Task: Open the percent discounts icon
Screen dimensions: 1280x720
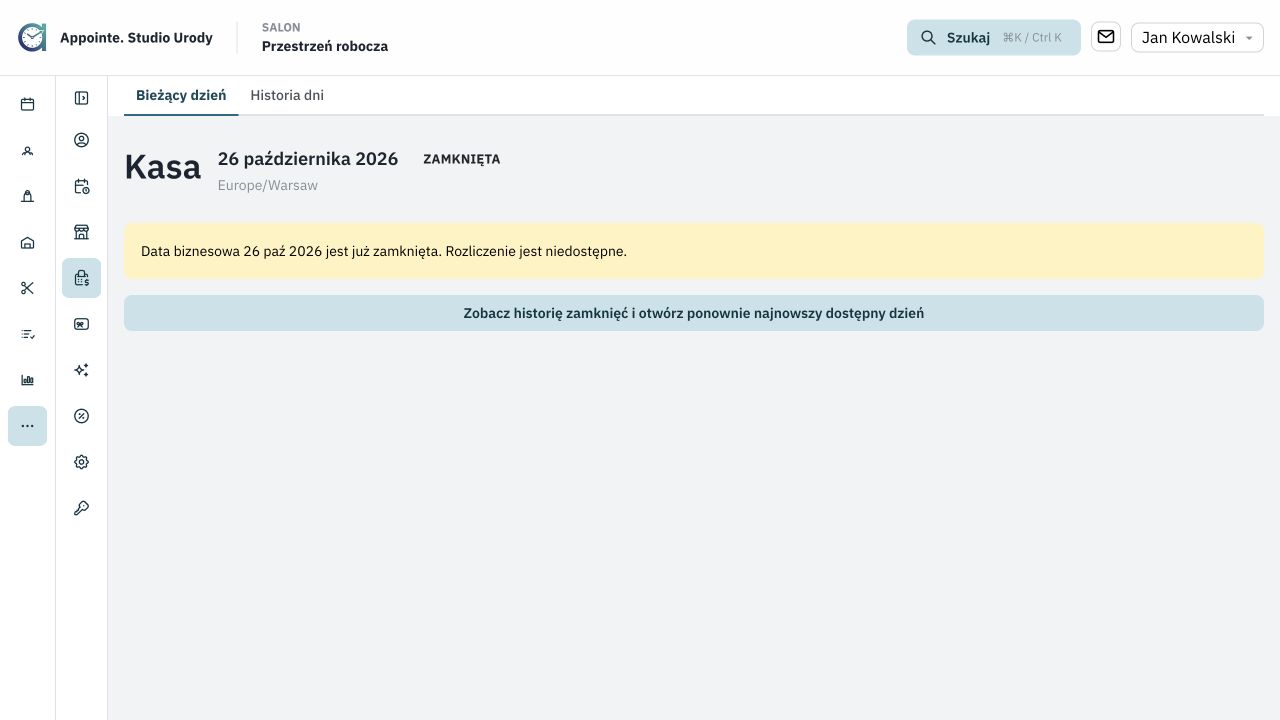Action: pyautogui.click(x=81, y=416)
